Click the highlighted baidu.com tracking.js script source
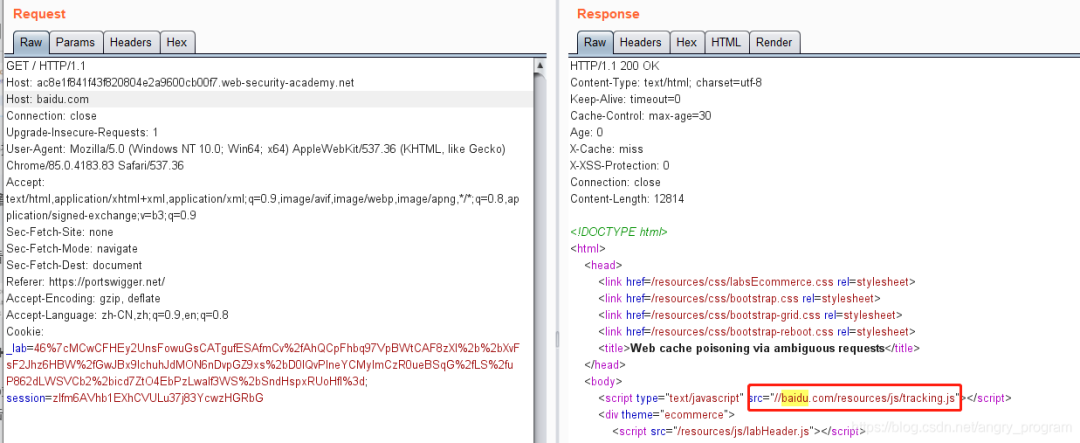The width and height of the screenshot is (1080, 443). click(855, 398)
